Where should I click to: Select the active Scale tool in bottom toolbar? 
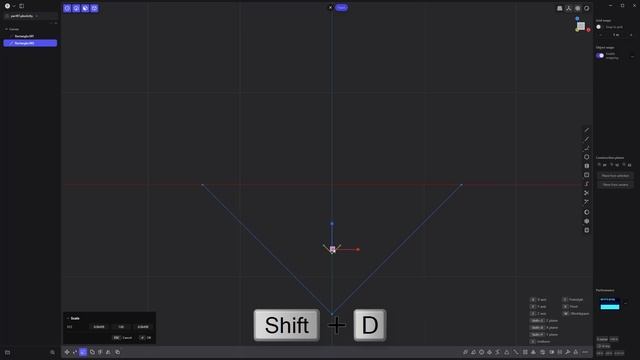(83, 352)
